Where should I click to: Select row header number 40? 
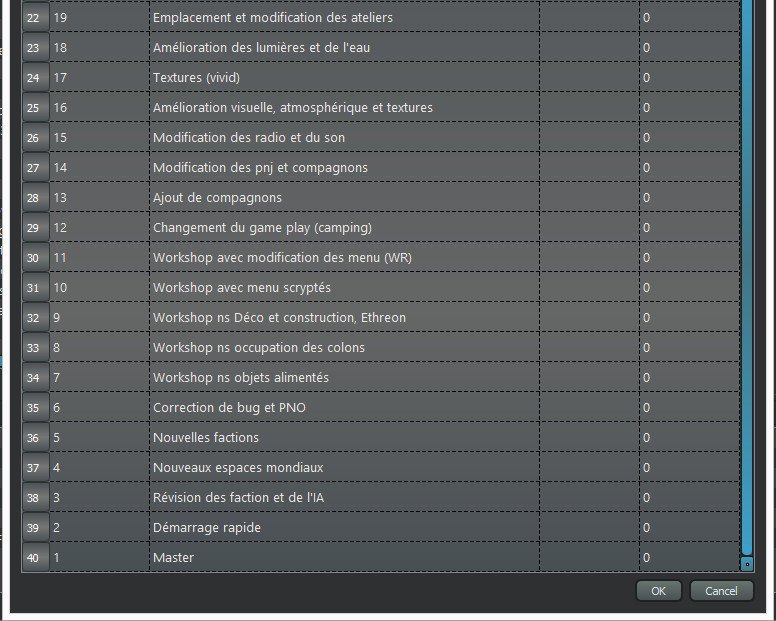(34, 558)
